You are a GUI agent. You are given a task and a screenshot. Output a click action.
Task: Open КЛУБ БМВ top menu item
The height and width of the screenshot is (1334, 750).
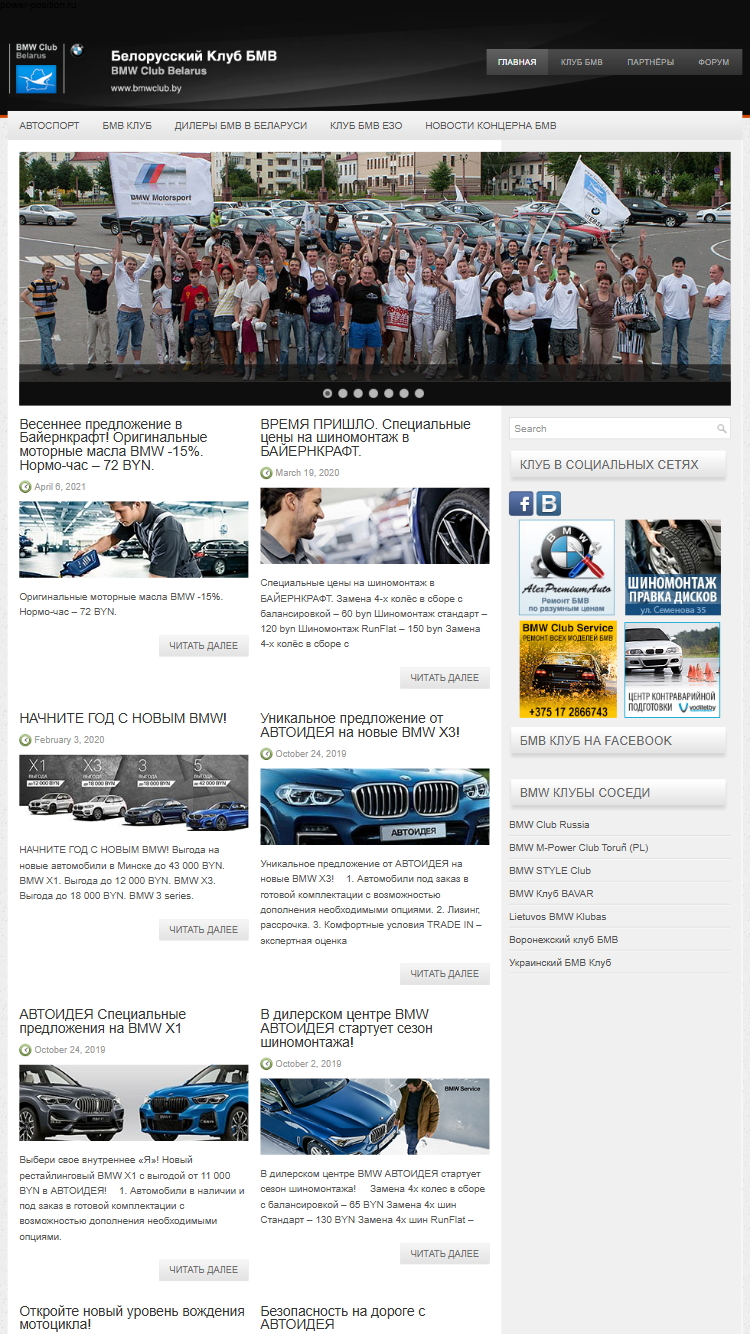coord(582,62)
